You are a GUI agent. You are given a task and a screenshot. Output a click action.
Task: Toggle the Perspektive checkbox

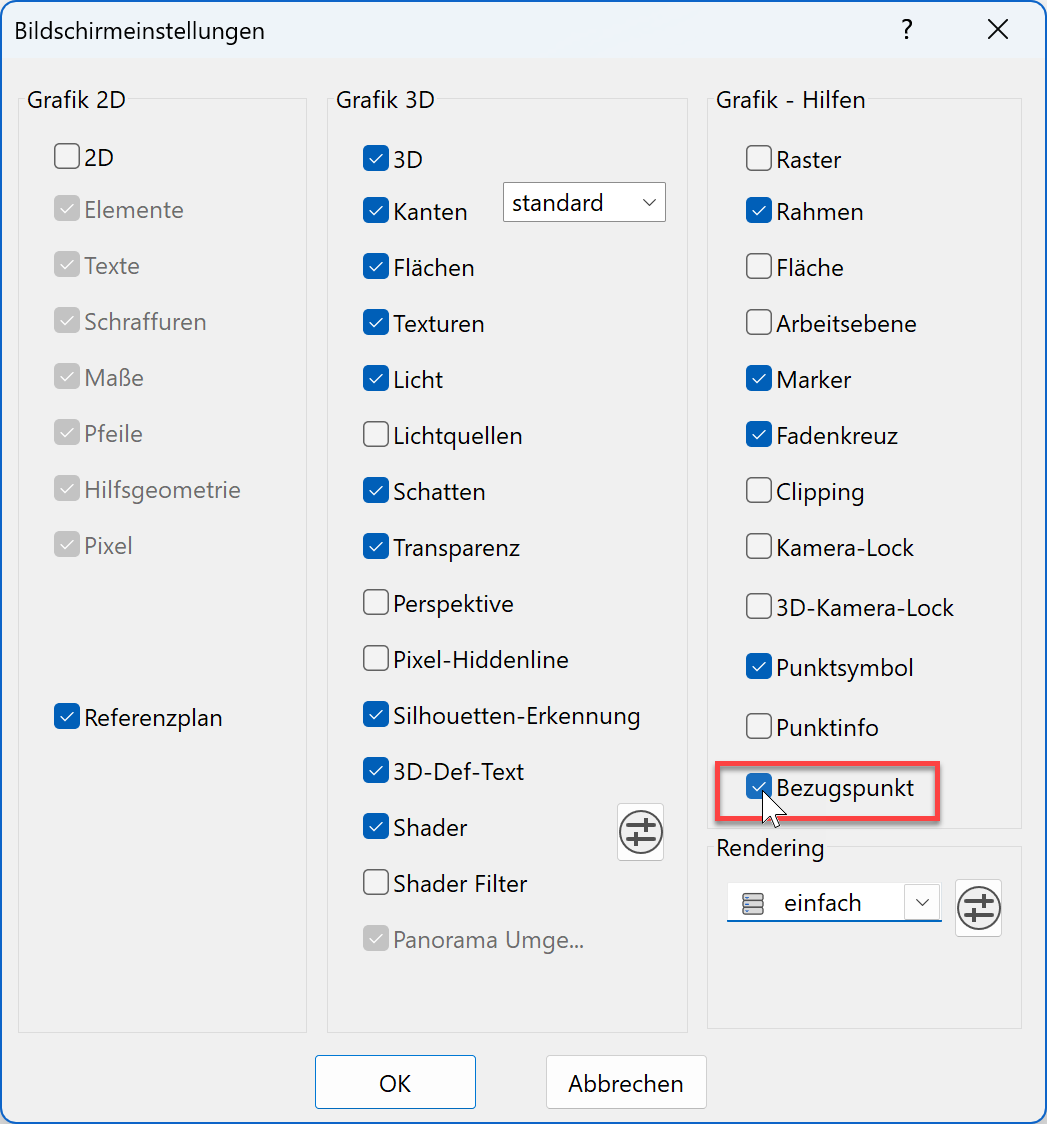[376, 603]
